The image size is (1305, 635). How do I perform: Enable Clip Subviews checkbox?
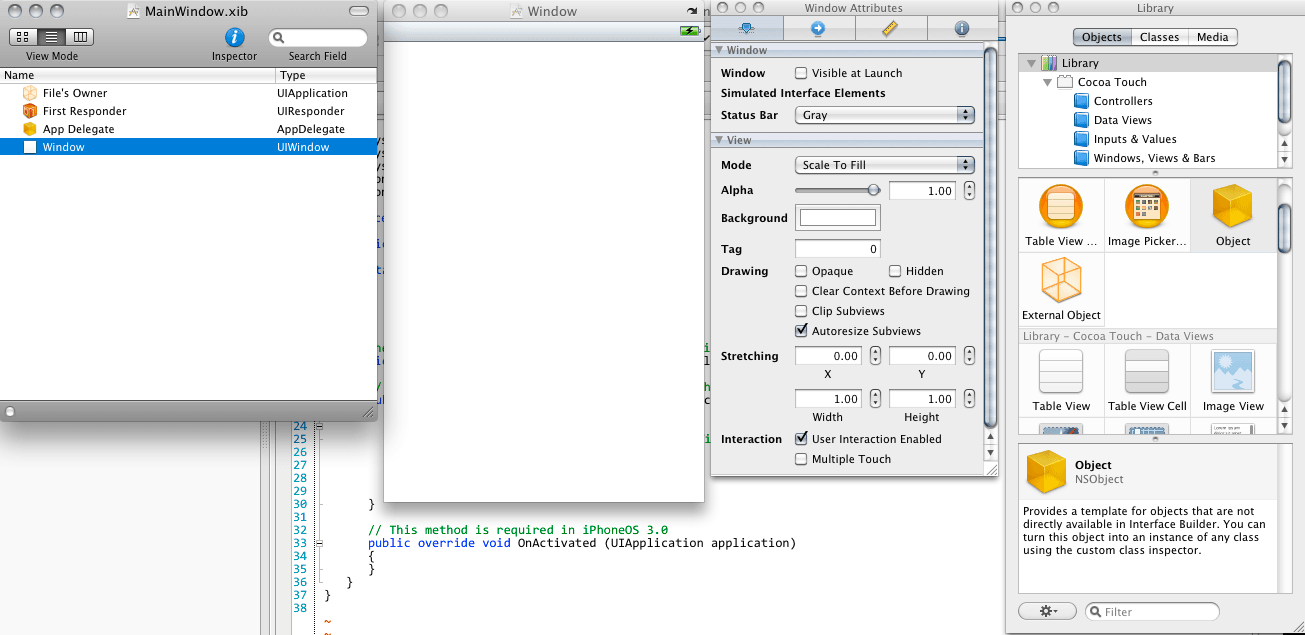point(801,311)
